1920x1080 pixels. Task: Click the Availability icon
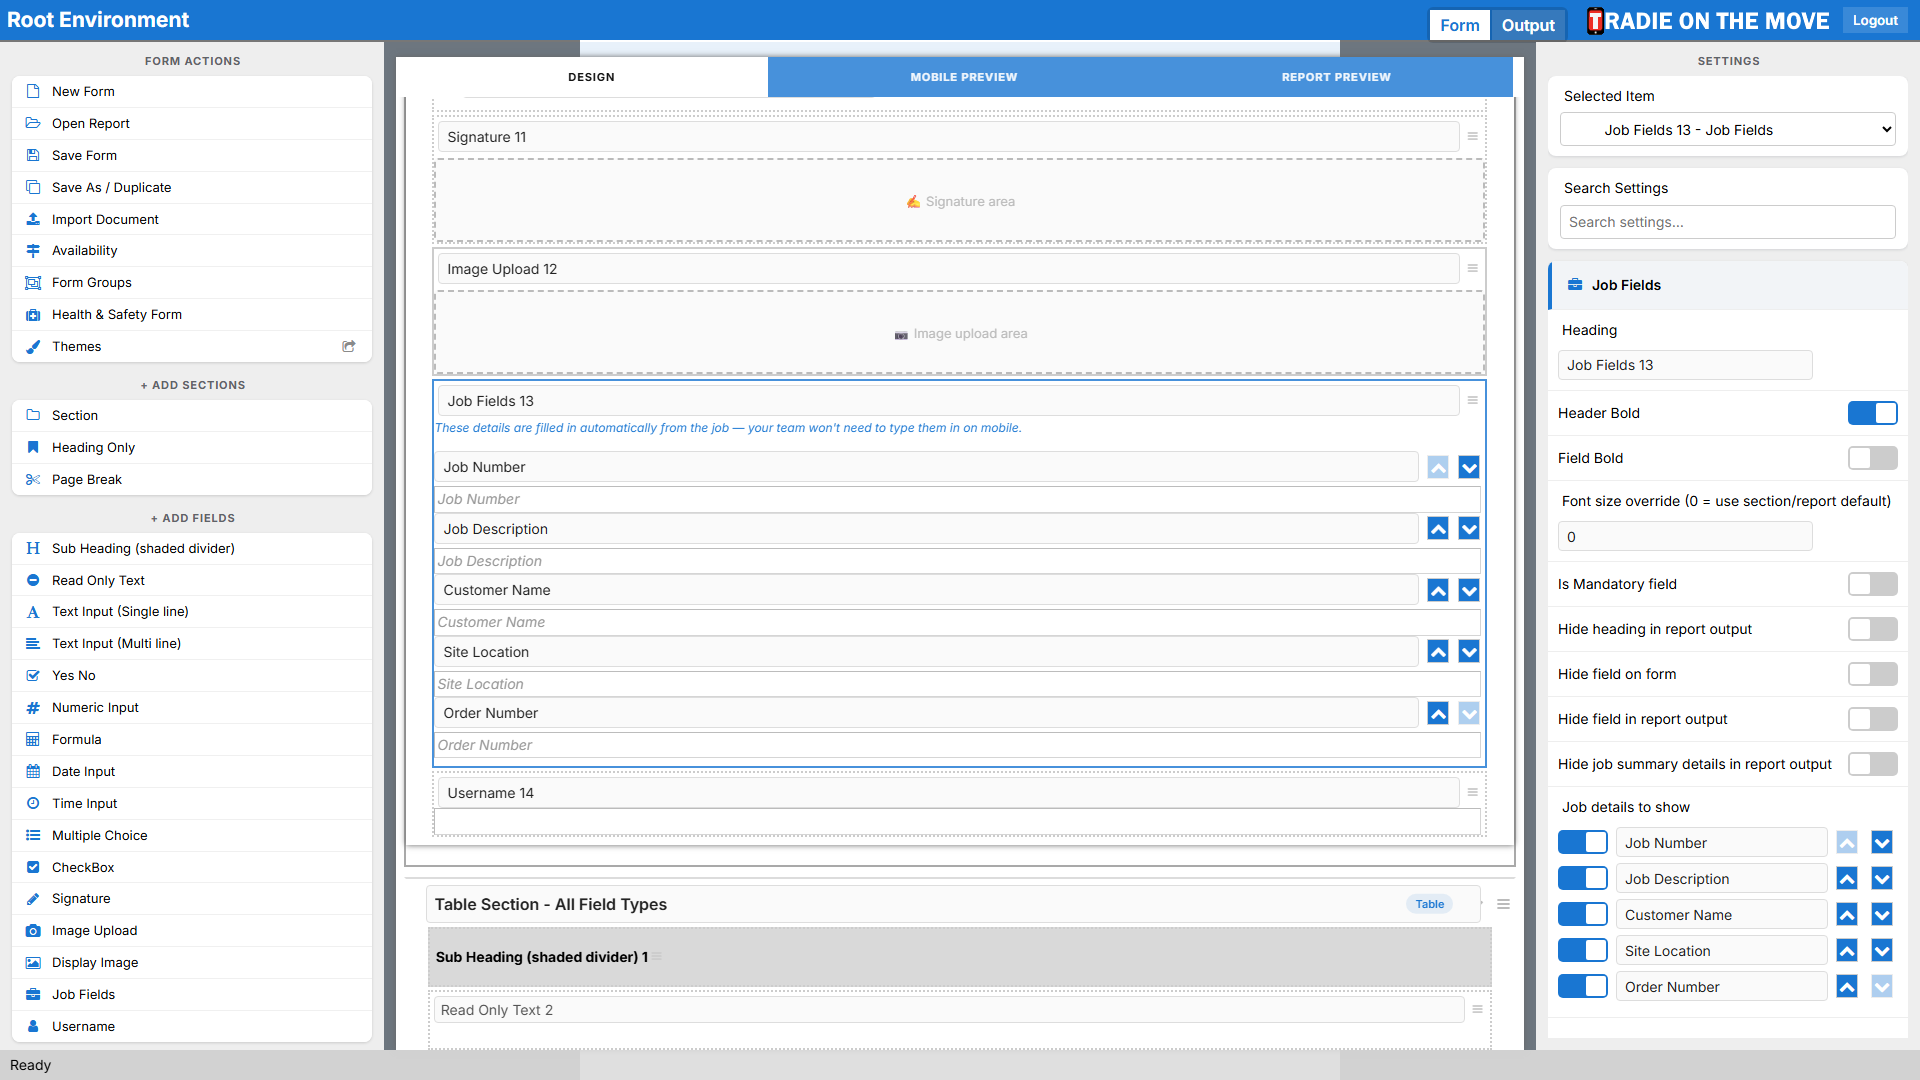click(x=33, y=251)
